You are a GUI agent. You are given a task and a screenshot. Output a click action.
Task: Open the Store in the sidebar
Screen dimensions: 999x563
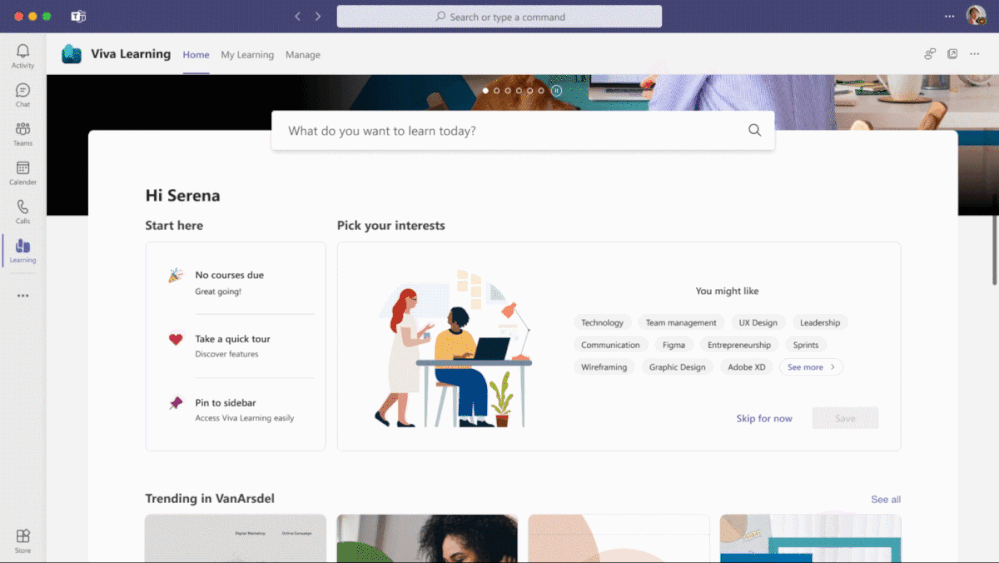coord(23,541)
